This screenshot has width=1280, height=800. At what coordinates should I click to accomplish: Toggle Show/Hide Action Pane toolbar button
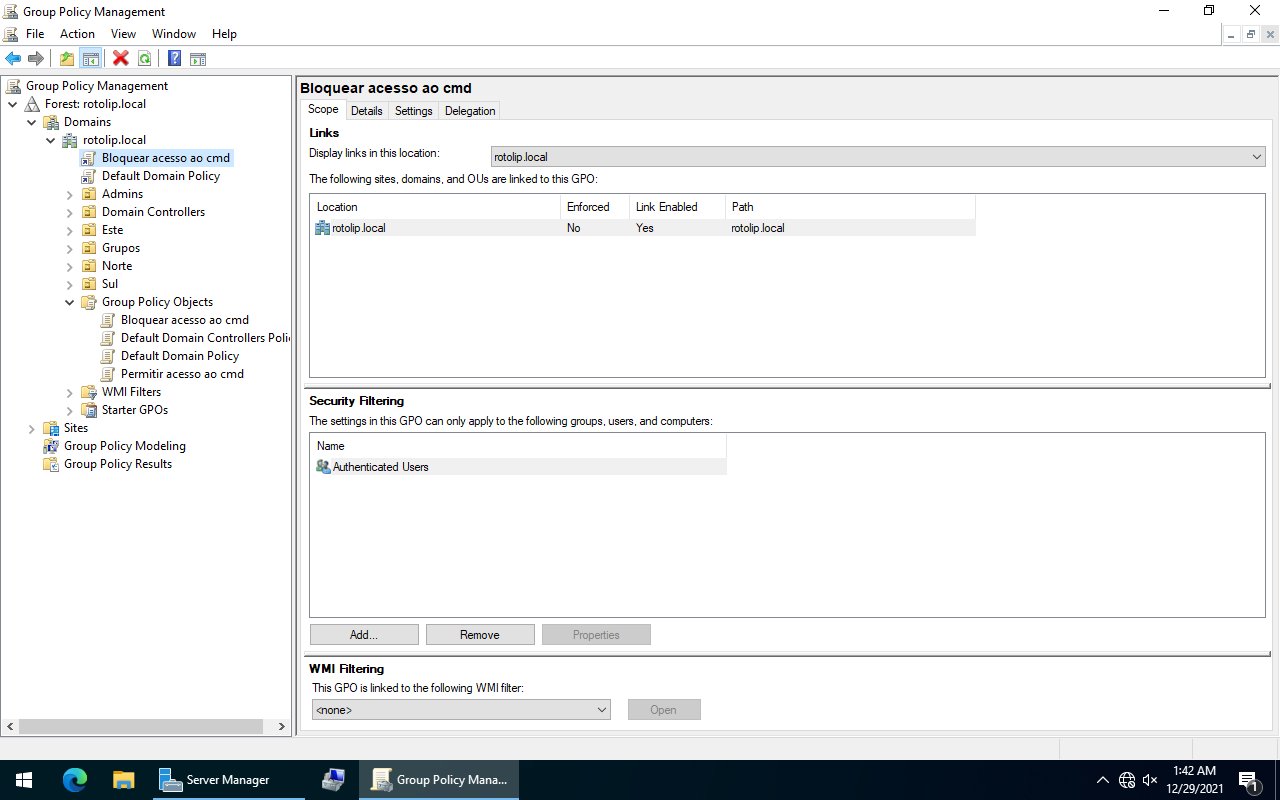(198, 59)
